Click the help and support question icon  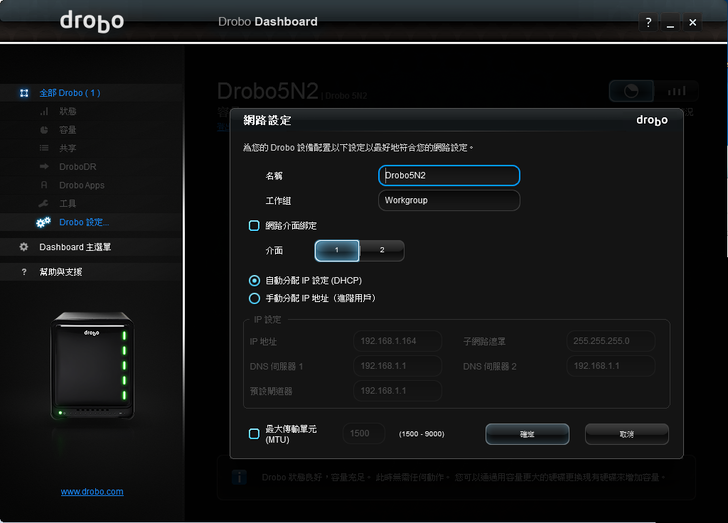coord(24,272)
